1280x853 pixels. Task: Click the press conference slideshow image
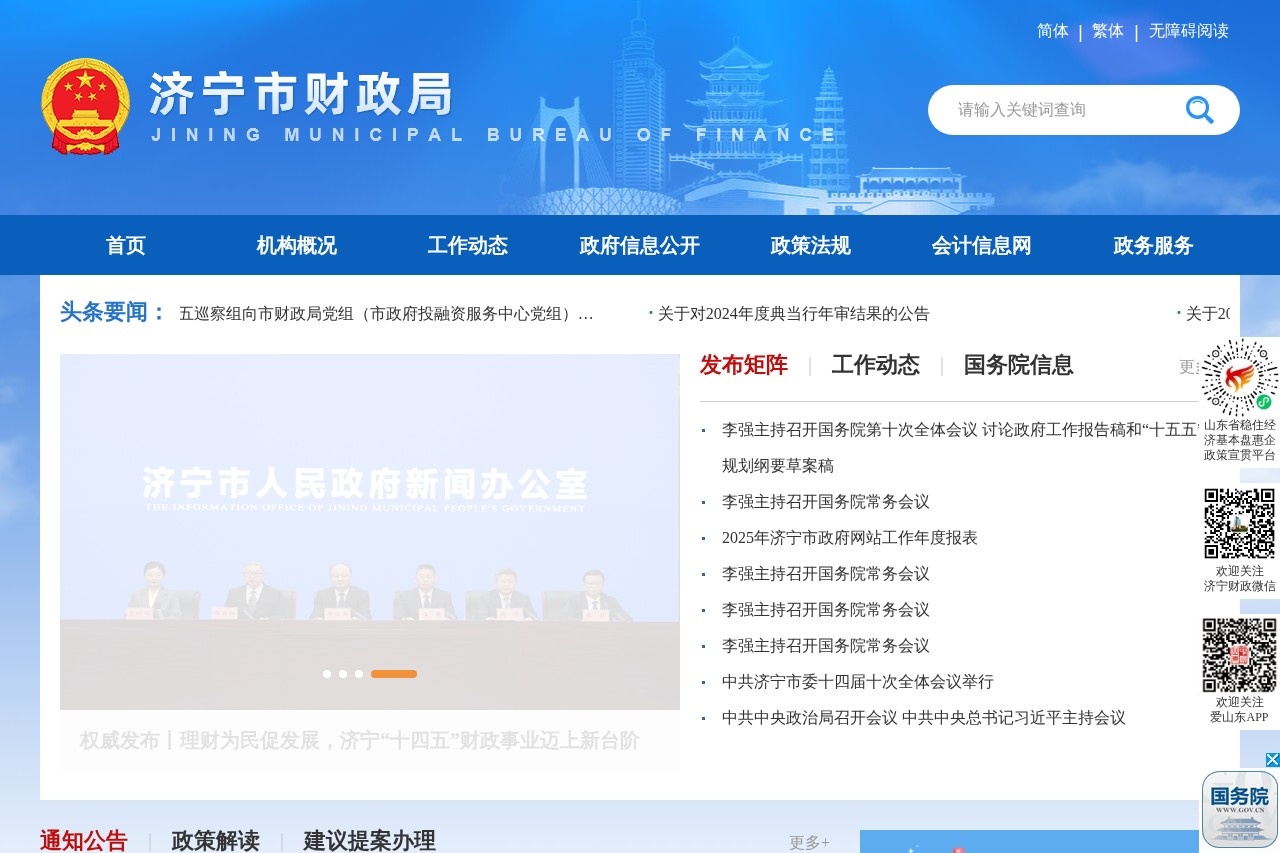370,532
